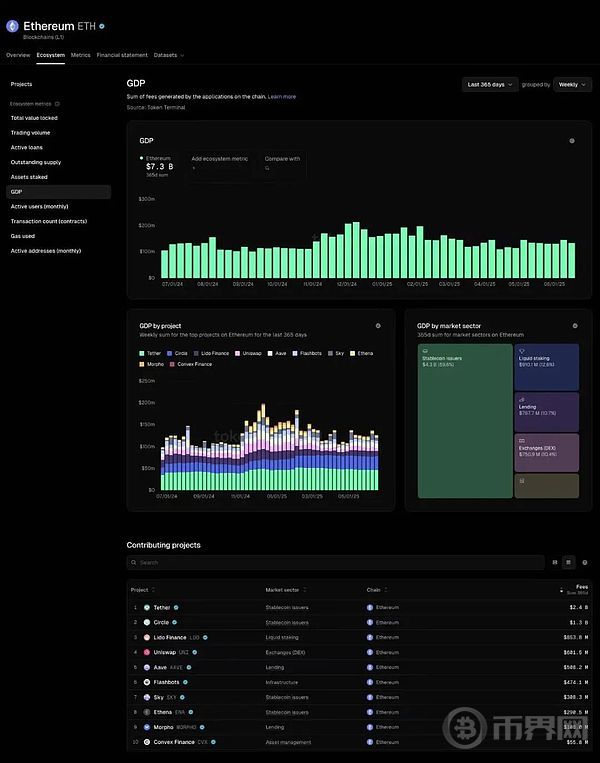
Task: Toggle Flashbots series in the legend
Action: click(x=307, y=353)
